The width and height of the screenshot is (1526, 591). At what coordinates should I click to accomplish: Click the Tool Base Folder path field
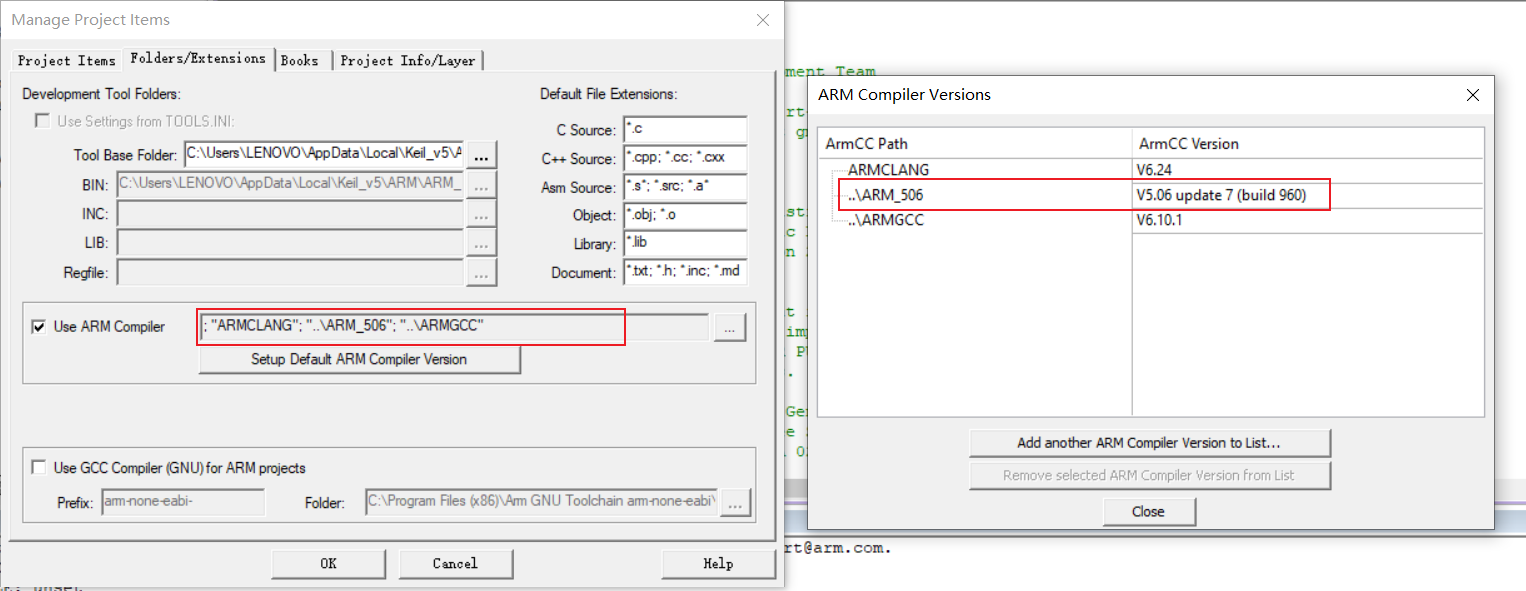[x=324, y=154]
